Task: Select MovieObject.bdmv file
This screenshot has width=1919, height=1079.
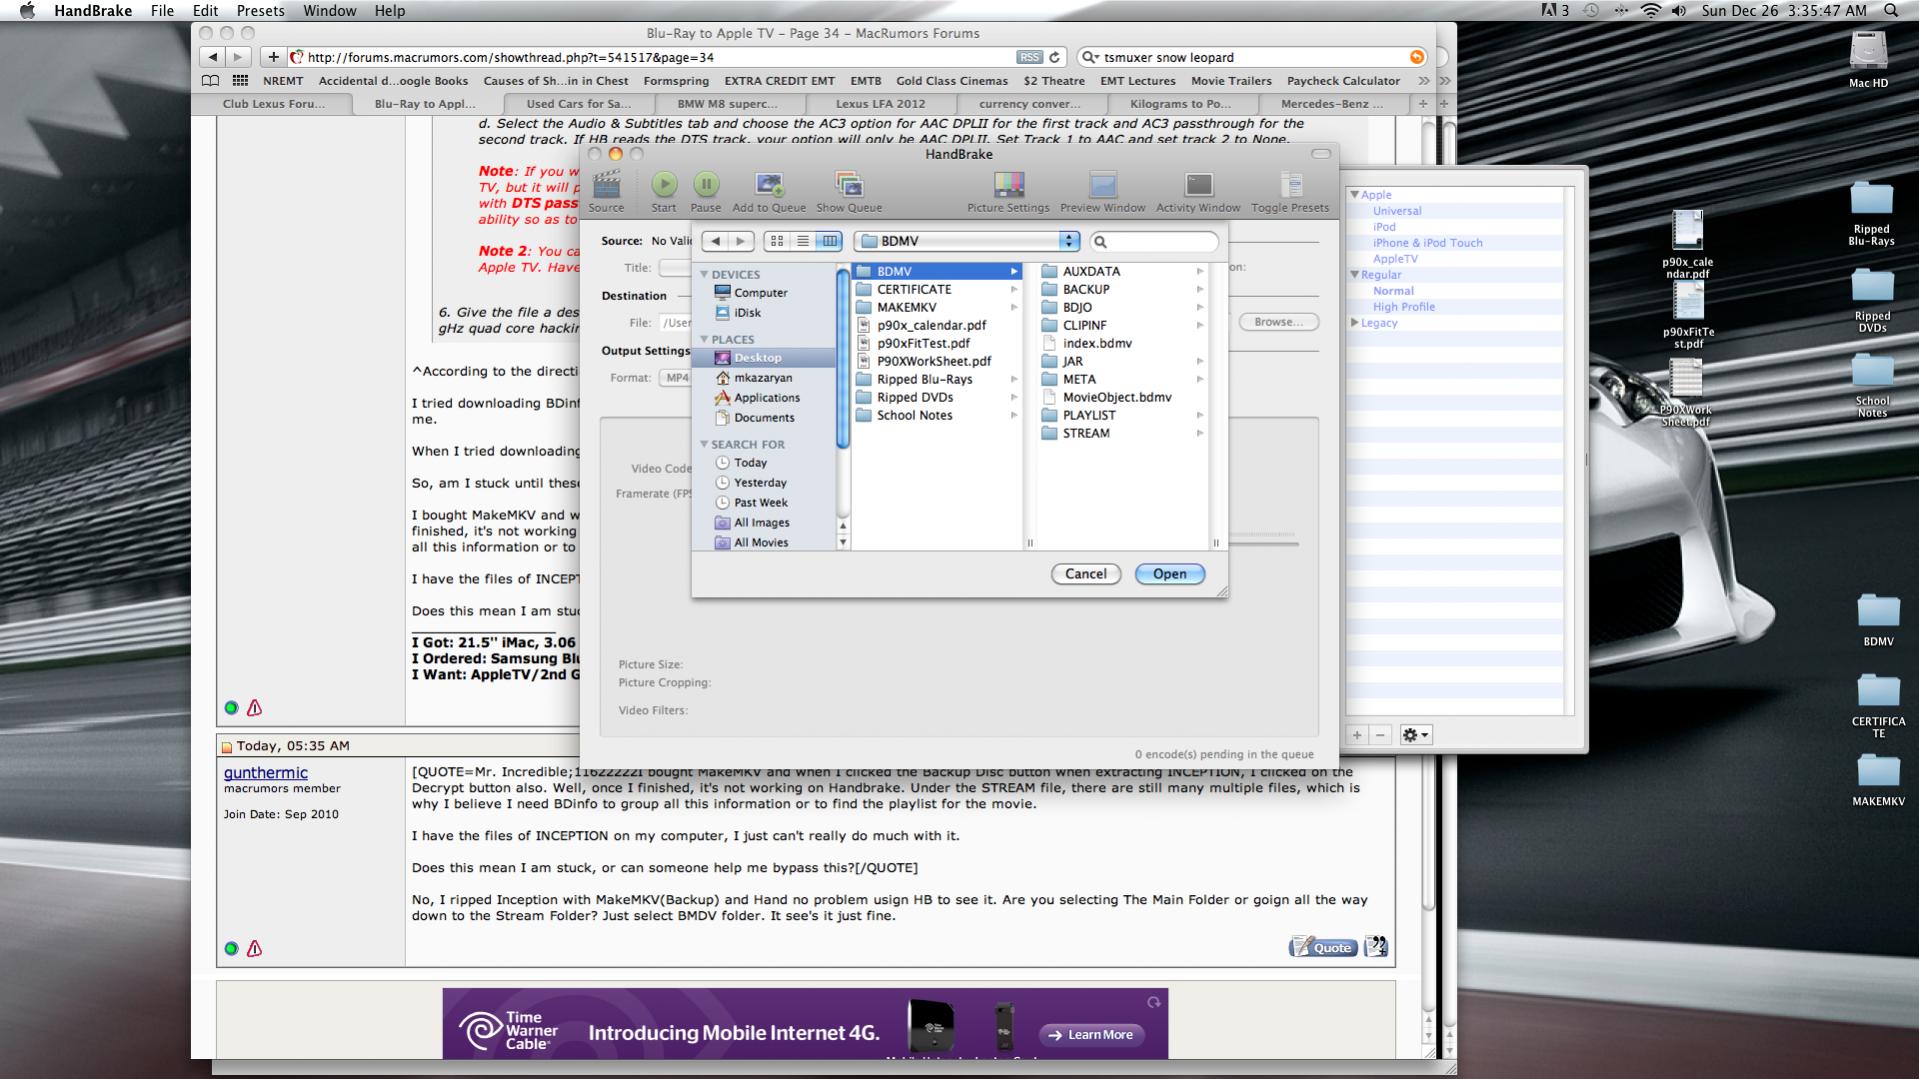Action: click(1123, 397)
